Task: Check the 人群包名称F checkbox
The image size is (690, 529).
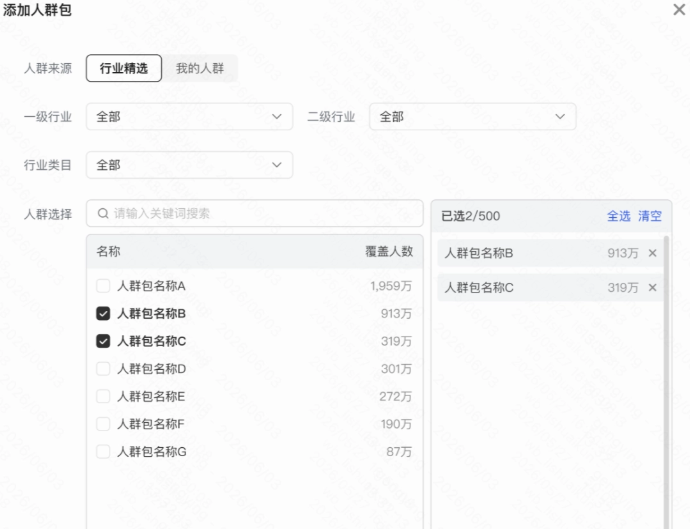Action: [x=103, y=424]
